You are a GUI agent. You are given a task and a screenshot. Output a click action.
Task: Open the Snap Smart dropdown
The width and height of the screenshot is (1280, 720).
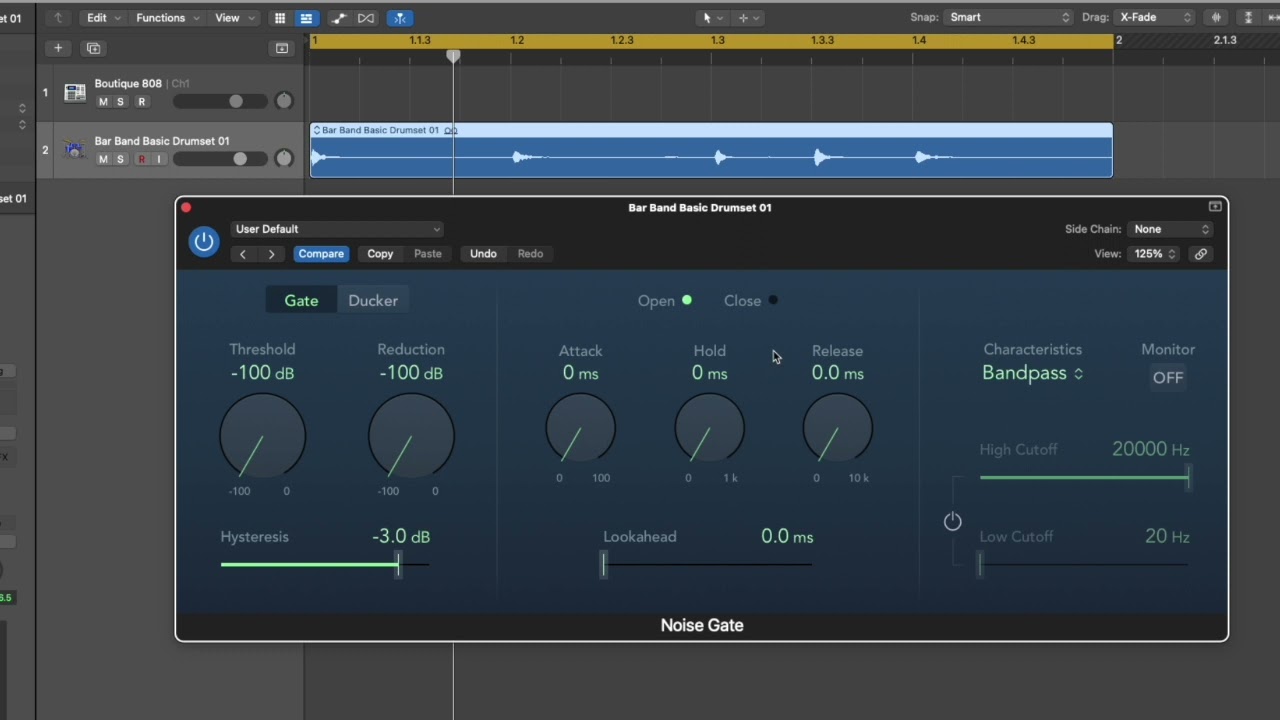(1008, 17)
